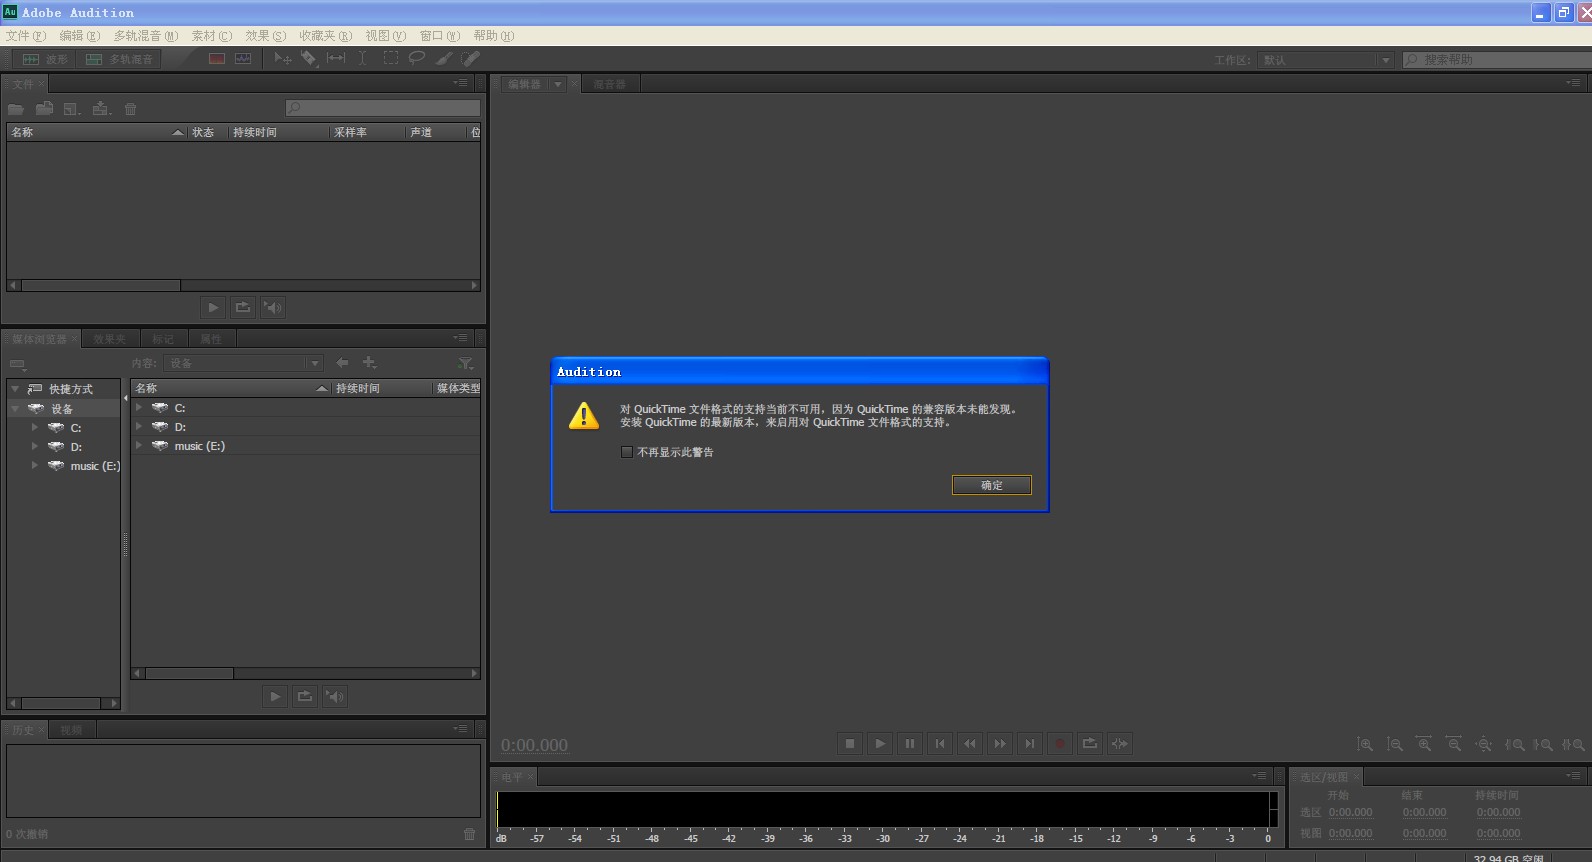Select the Move tool
The height and width of the screenshot is (862, 1592).
click(283, 59)
